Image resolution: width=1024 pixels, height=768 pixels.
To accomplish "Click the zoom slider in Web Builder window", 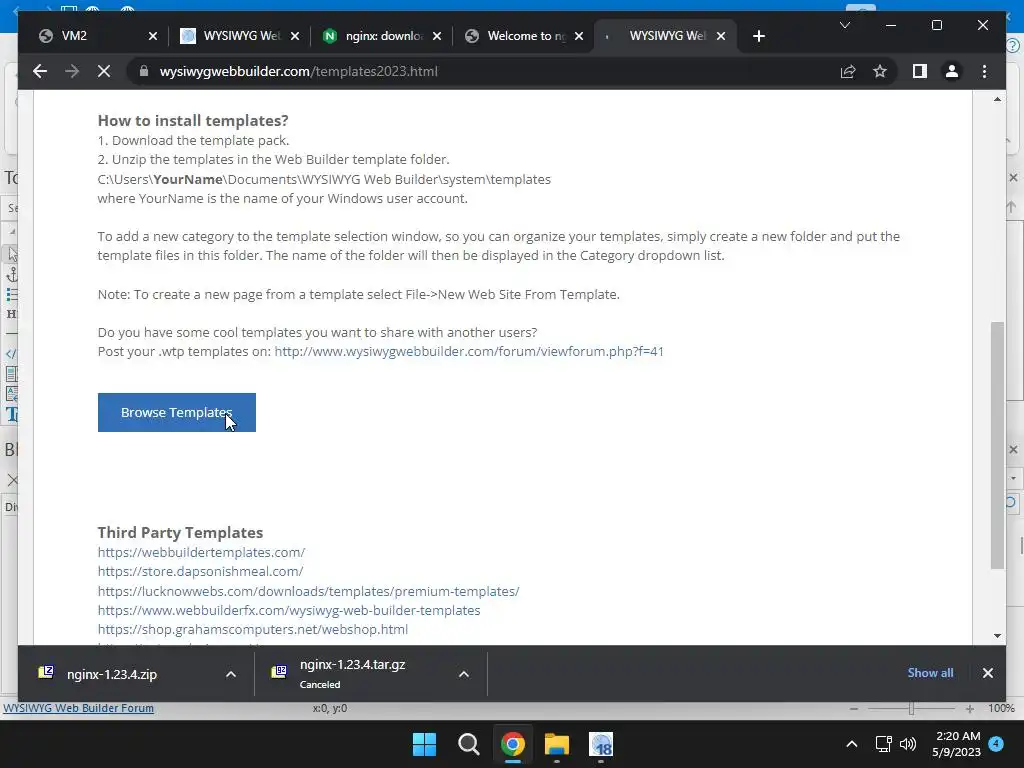I will (912, 709).
